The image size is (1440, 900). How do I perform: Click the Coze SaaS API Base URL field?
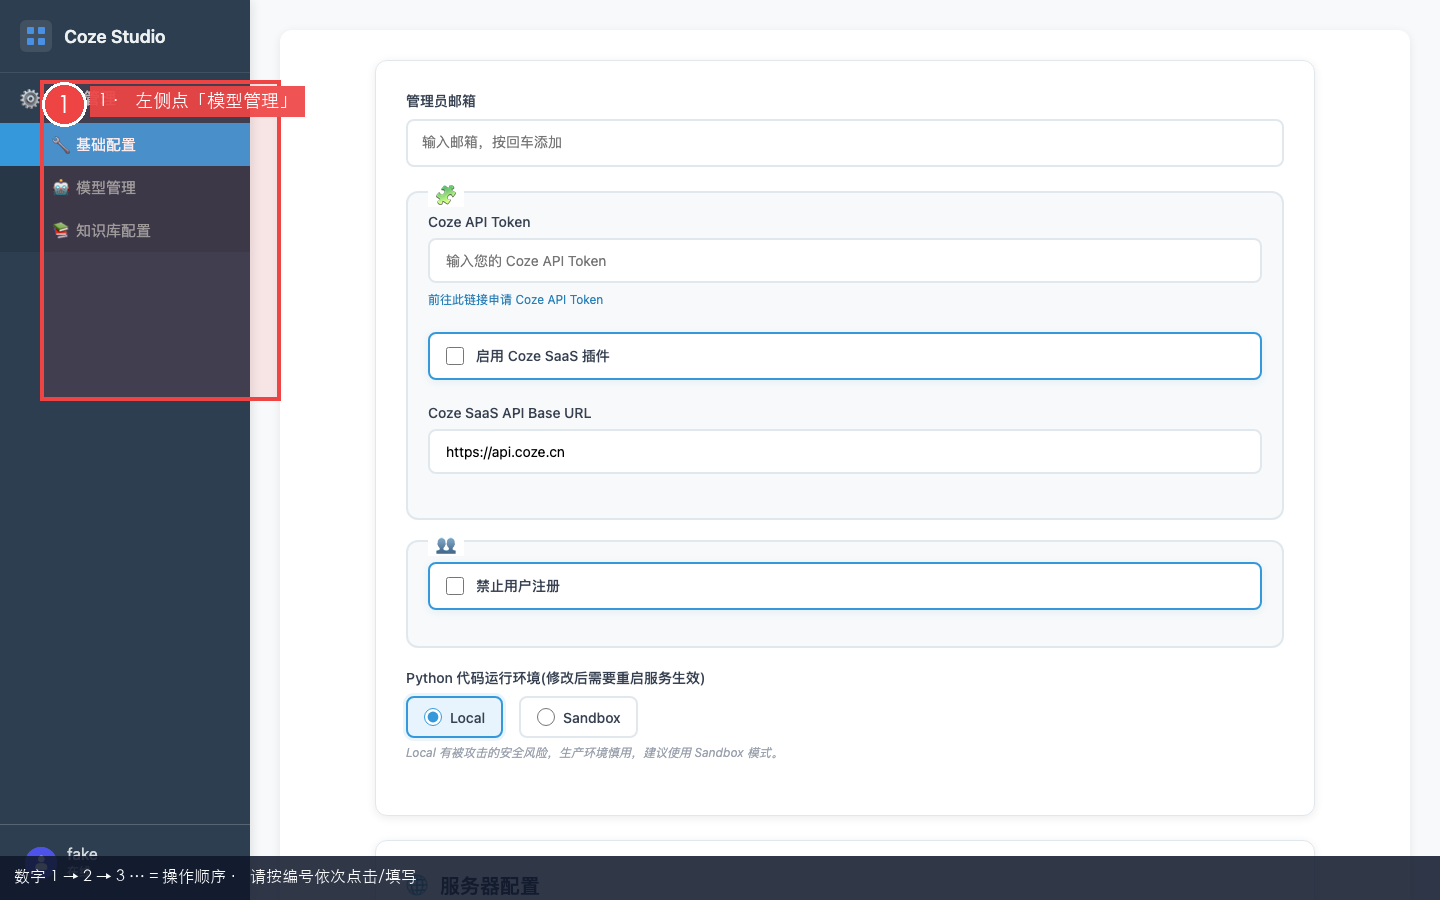pos(844,452)
